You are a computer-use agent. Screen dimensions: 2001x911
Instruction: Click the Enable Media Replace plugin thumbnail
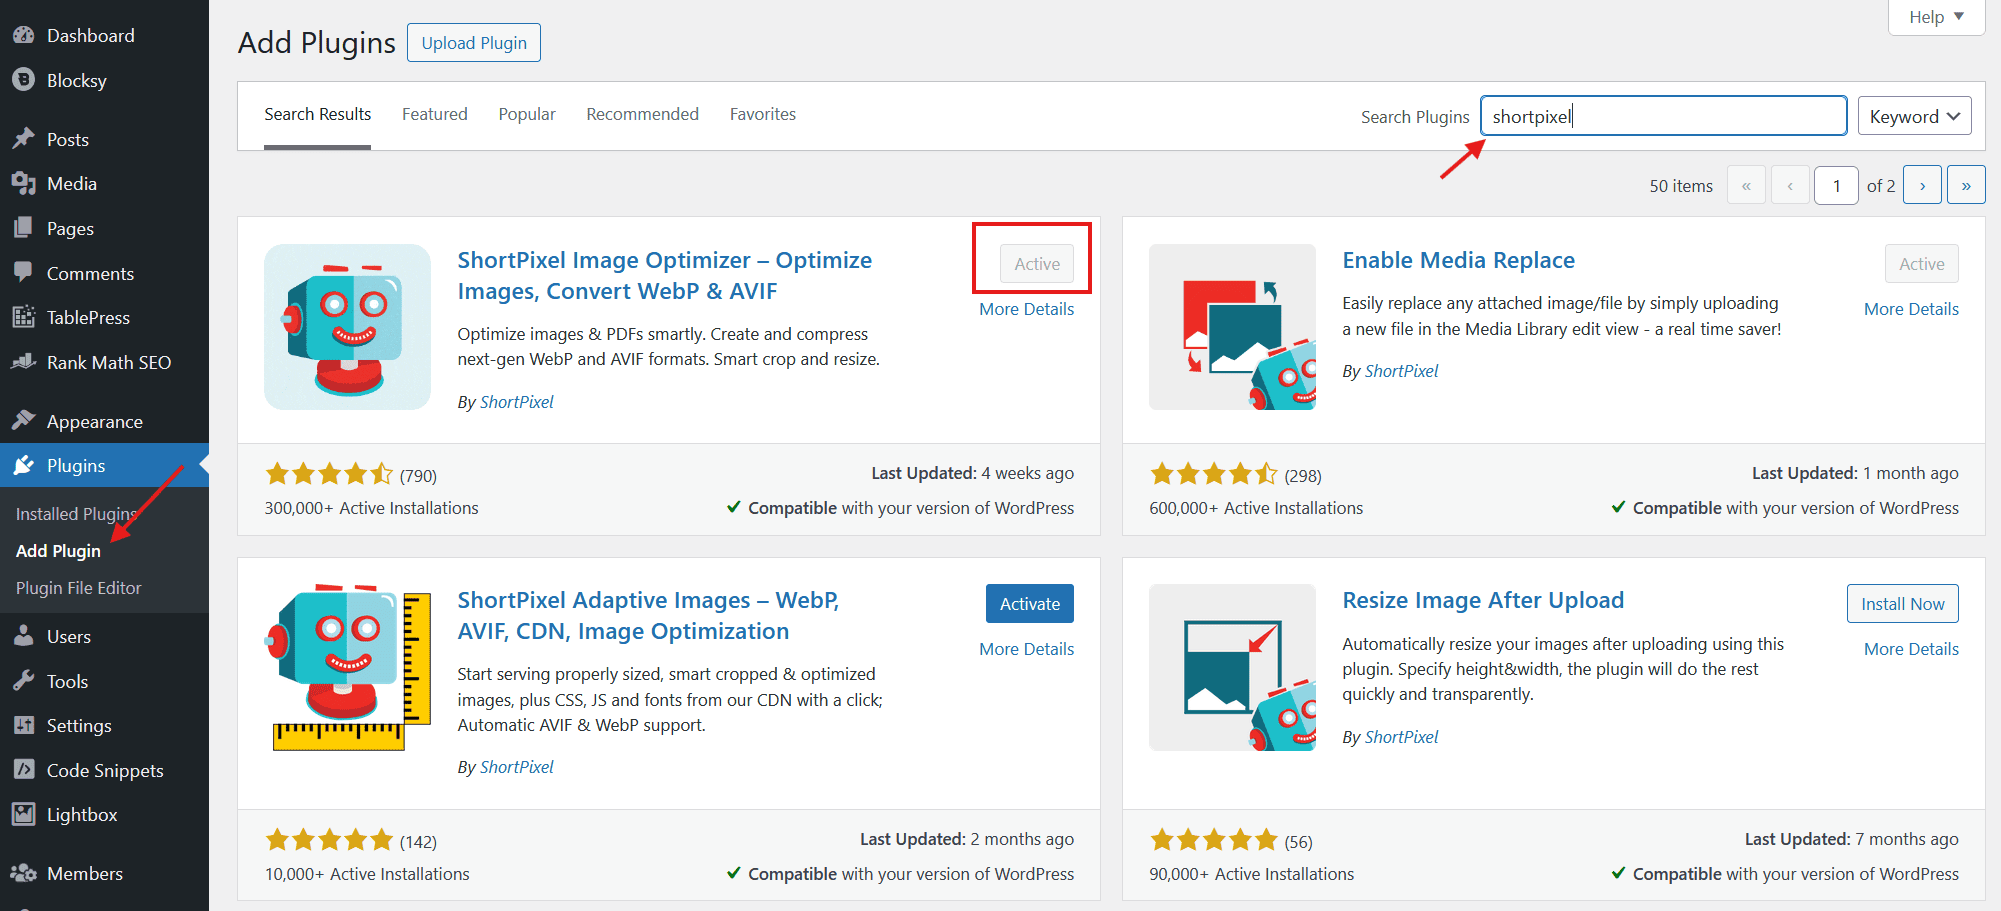(1232, 327)
